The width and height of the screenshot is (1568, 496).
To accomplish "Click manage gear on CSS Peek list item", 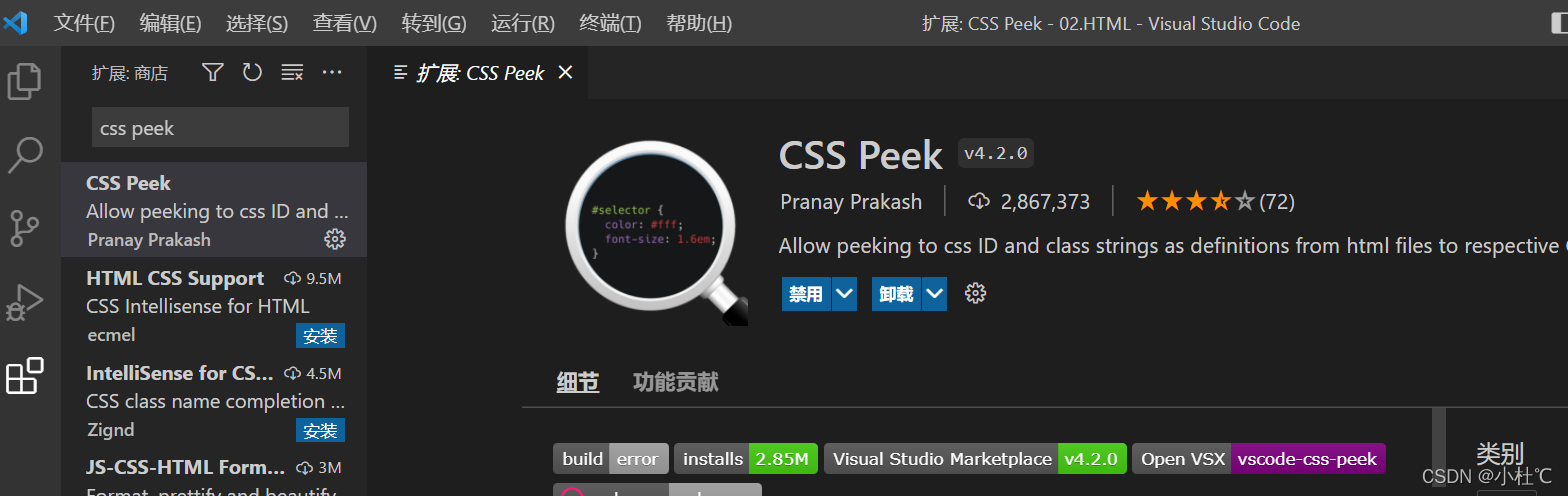I will pyautogui.click(x=335, y=239).
